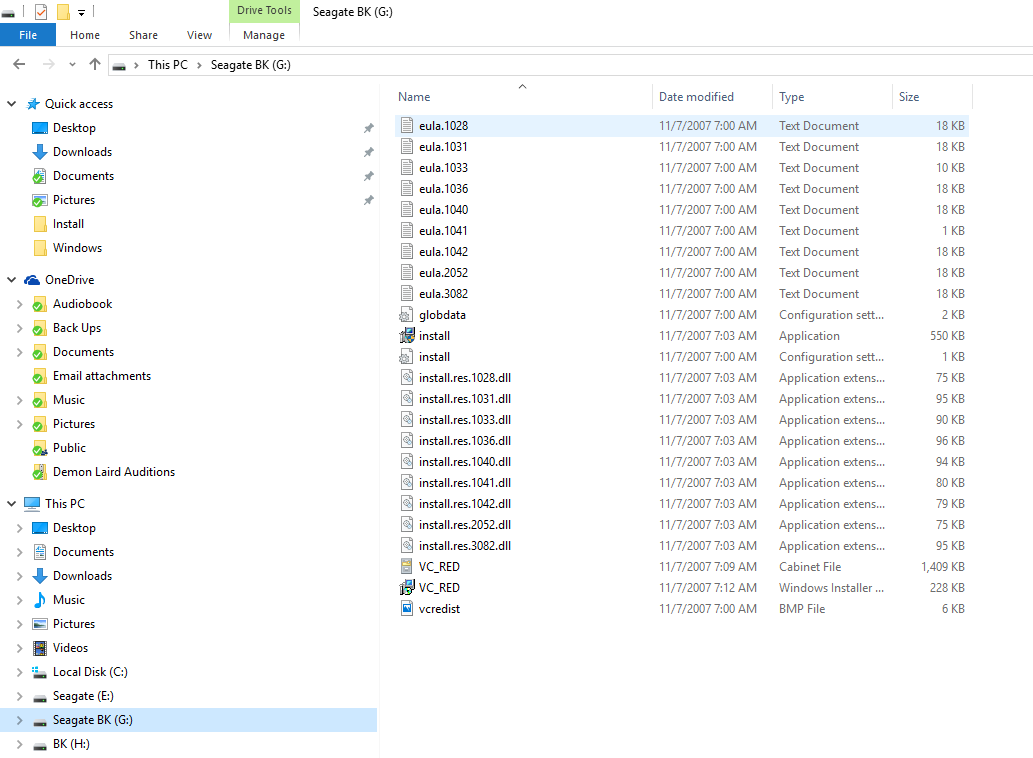Open the Windows folder in Quick access

77,248
